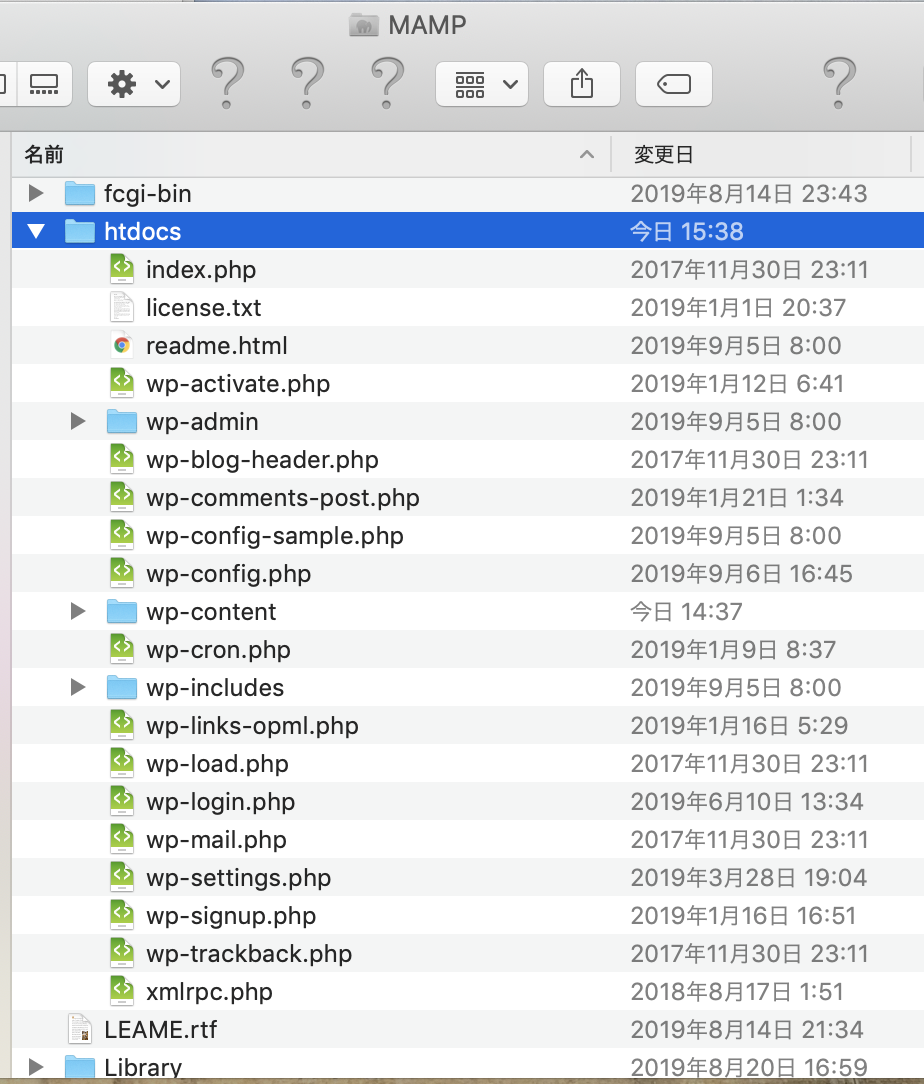Click the index.php file icon

click(x=122, y=269)
